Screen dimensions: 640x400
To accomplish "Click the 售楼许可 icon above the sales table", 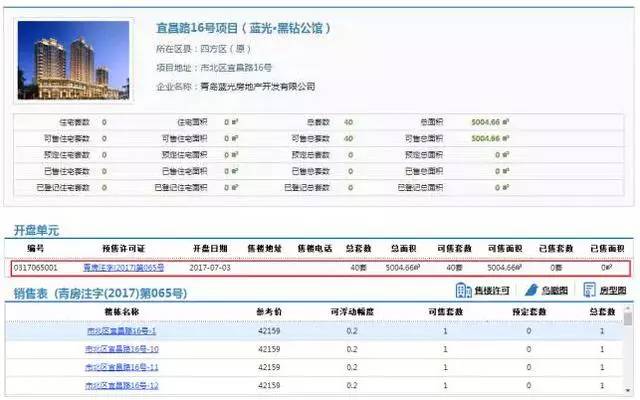I will pyautogui.click(x=485, y=291).
